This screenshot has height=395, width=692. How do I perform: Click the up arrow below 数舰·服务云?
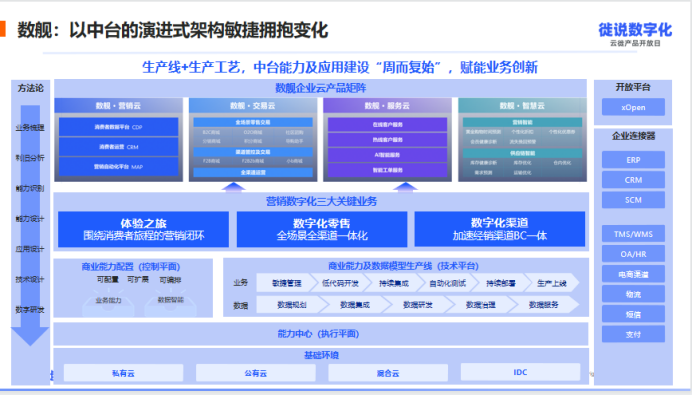[405, 187]
